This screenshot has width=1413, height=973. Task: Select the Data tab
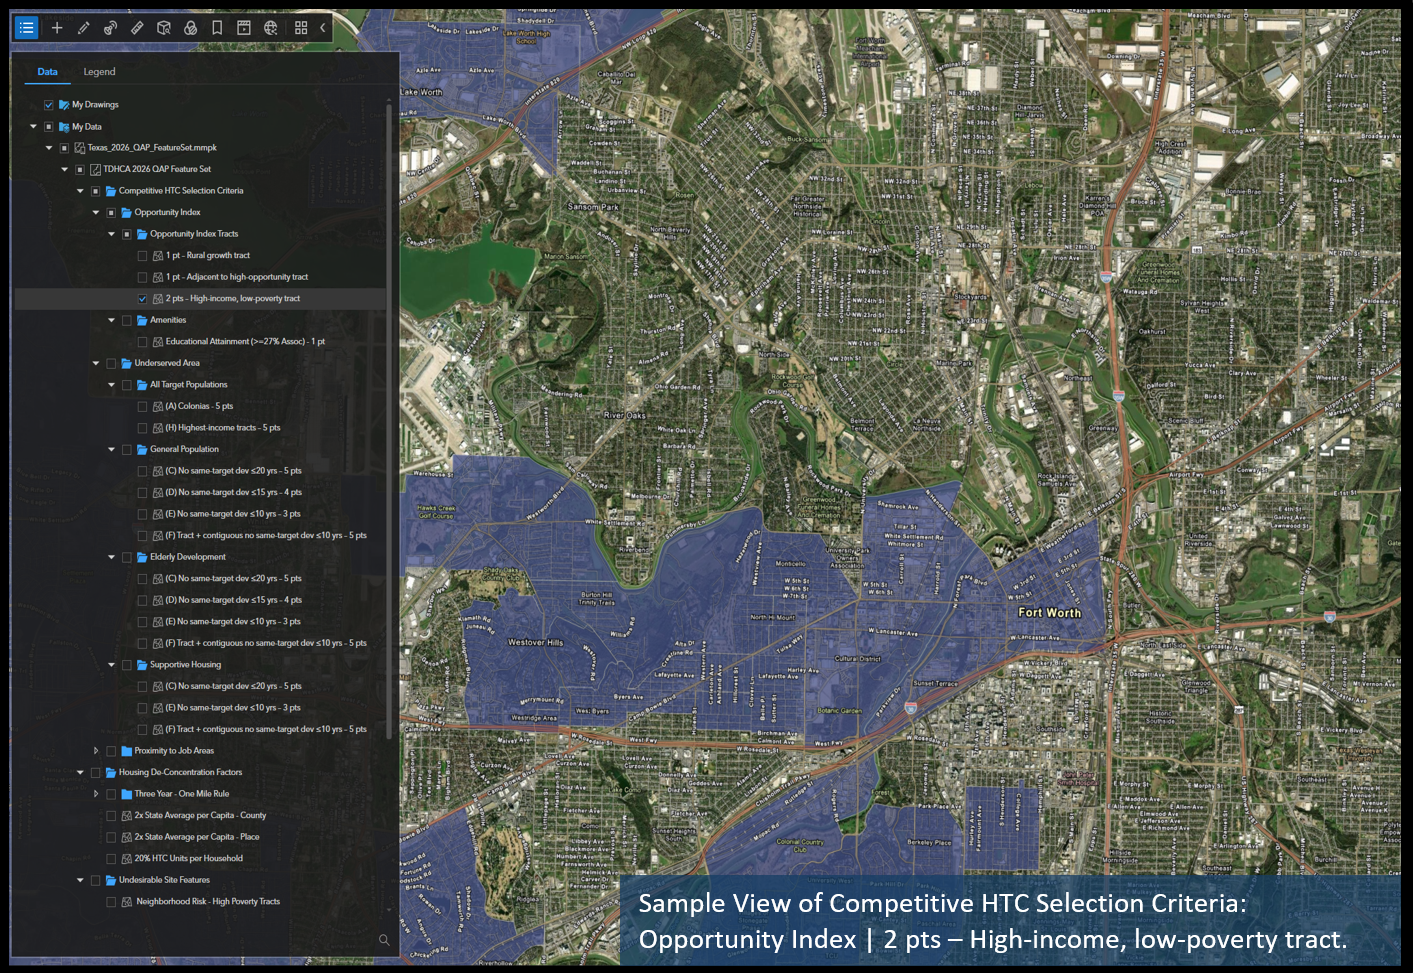(47, 71)
